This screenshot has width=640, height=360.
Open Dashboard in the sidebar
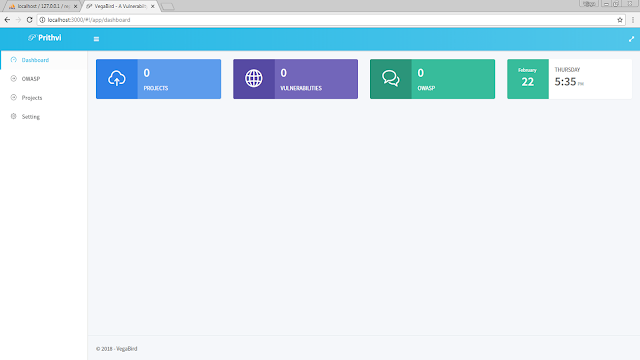pos(44,60)
